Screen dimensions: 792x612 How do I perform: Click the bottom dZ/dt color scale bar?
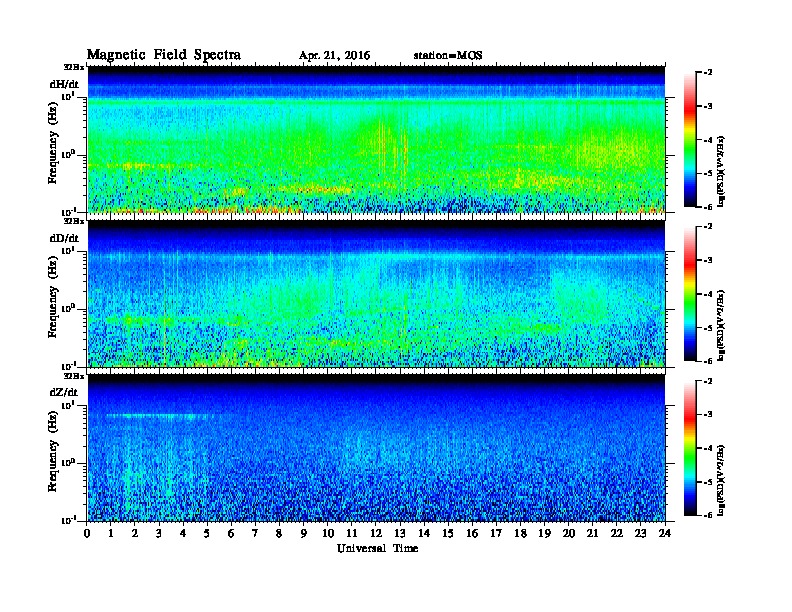pos(690,448)
